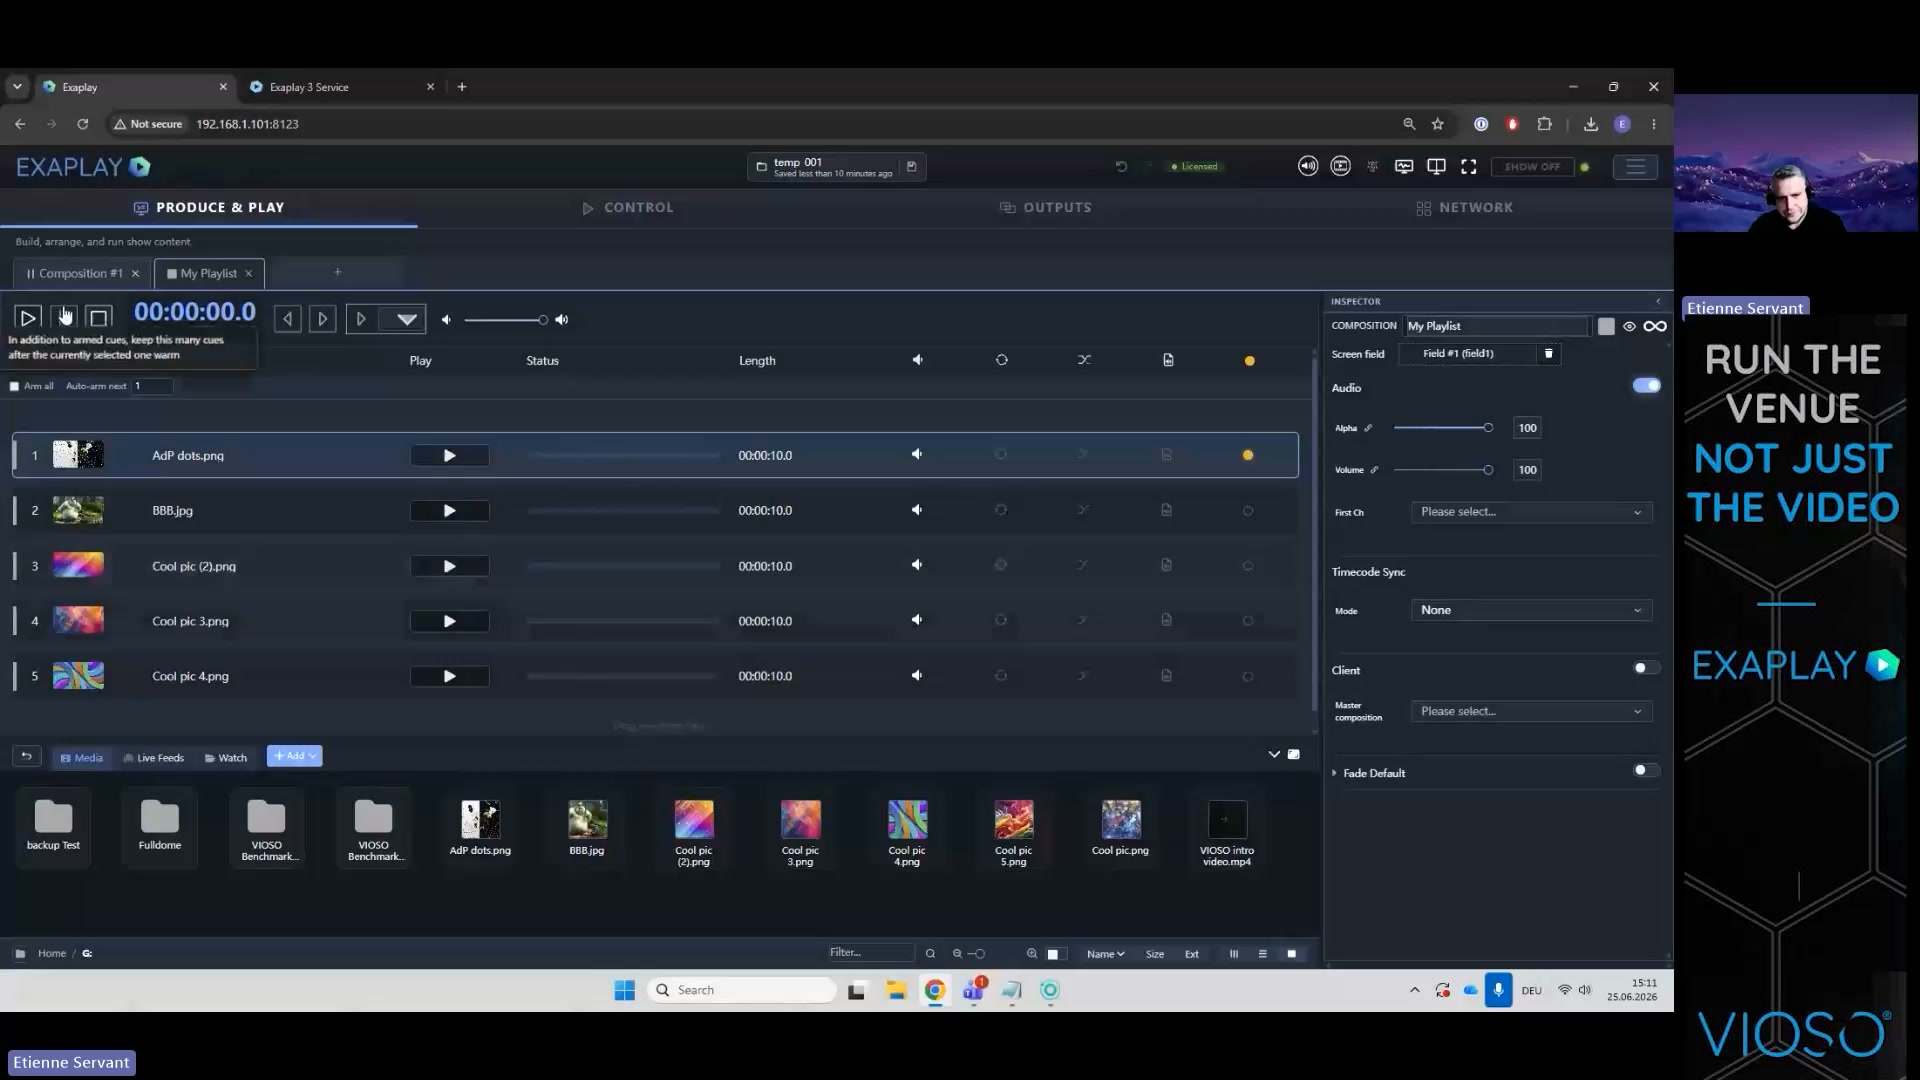Click the split-view display icon in header
1920x1080 pixels.
[1436, 167]
